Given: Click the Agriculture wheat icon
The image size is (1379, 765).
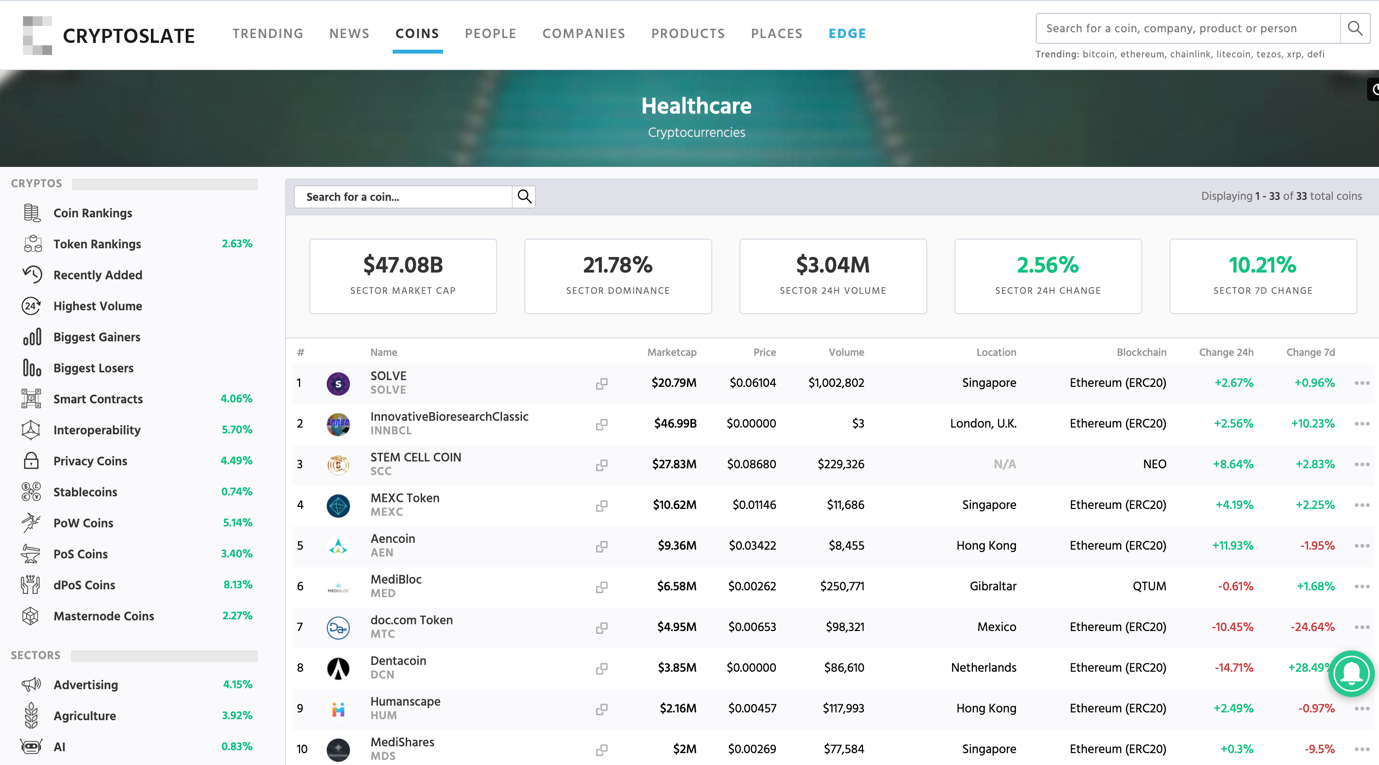Looking at the screenshot, I should click(x=32, y=716).
